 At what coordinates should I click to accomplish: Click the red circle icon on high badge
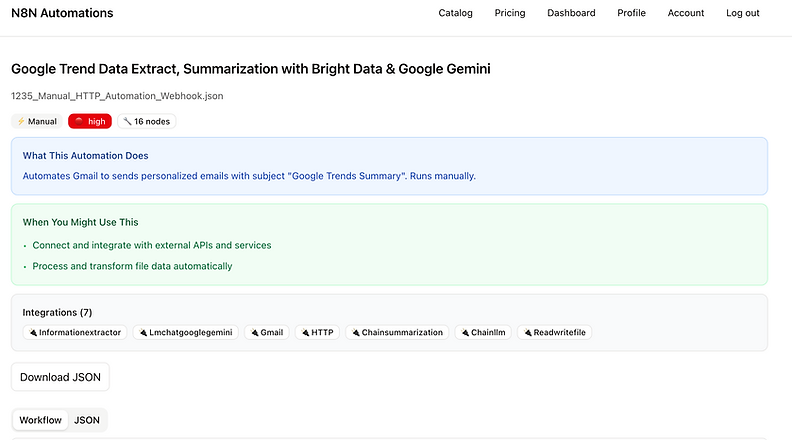79,121
